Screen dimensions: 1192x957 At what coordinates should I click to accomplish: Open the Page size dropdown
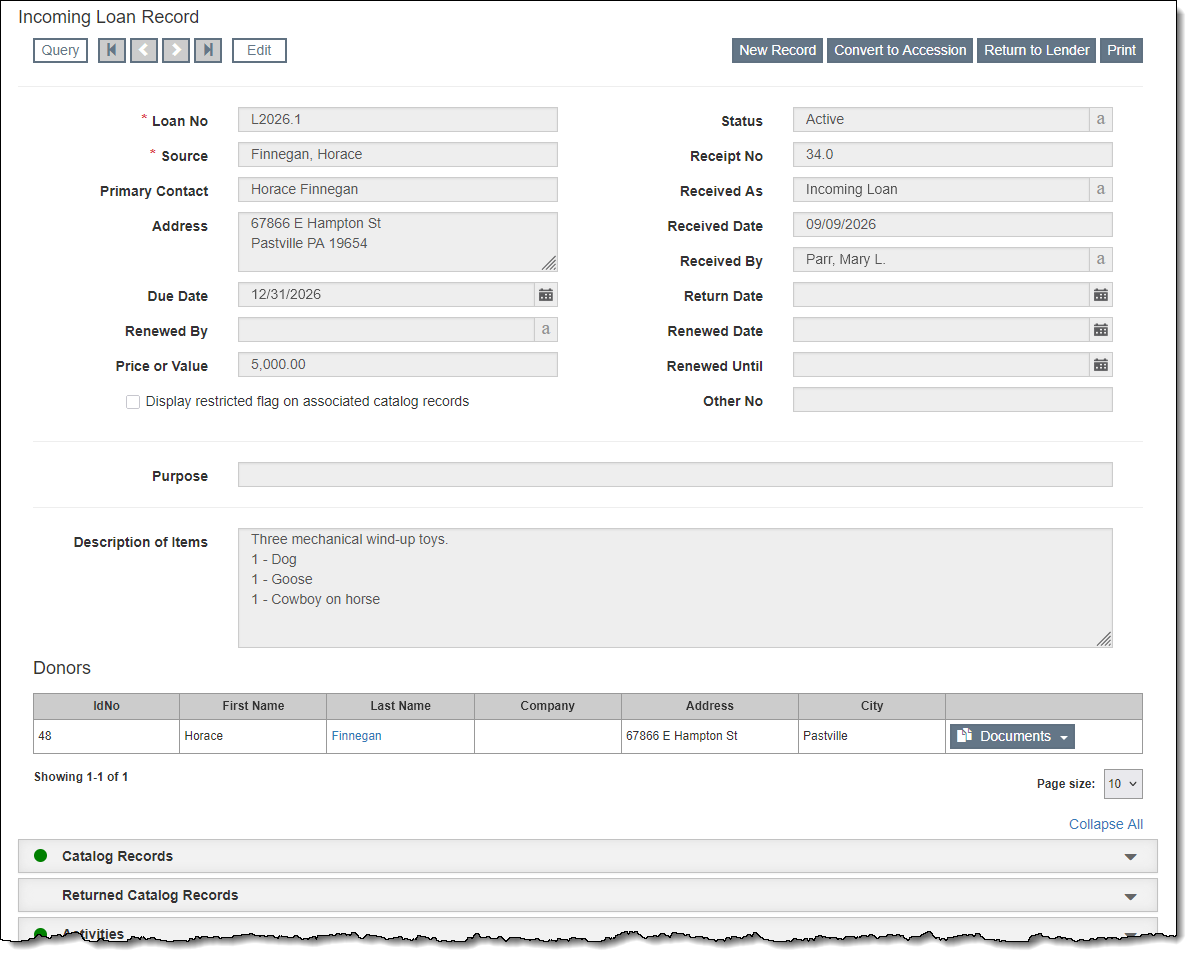click(x=1123, y=784)
